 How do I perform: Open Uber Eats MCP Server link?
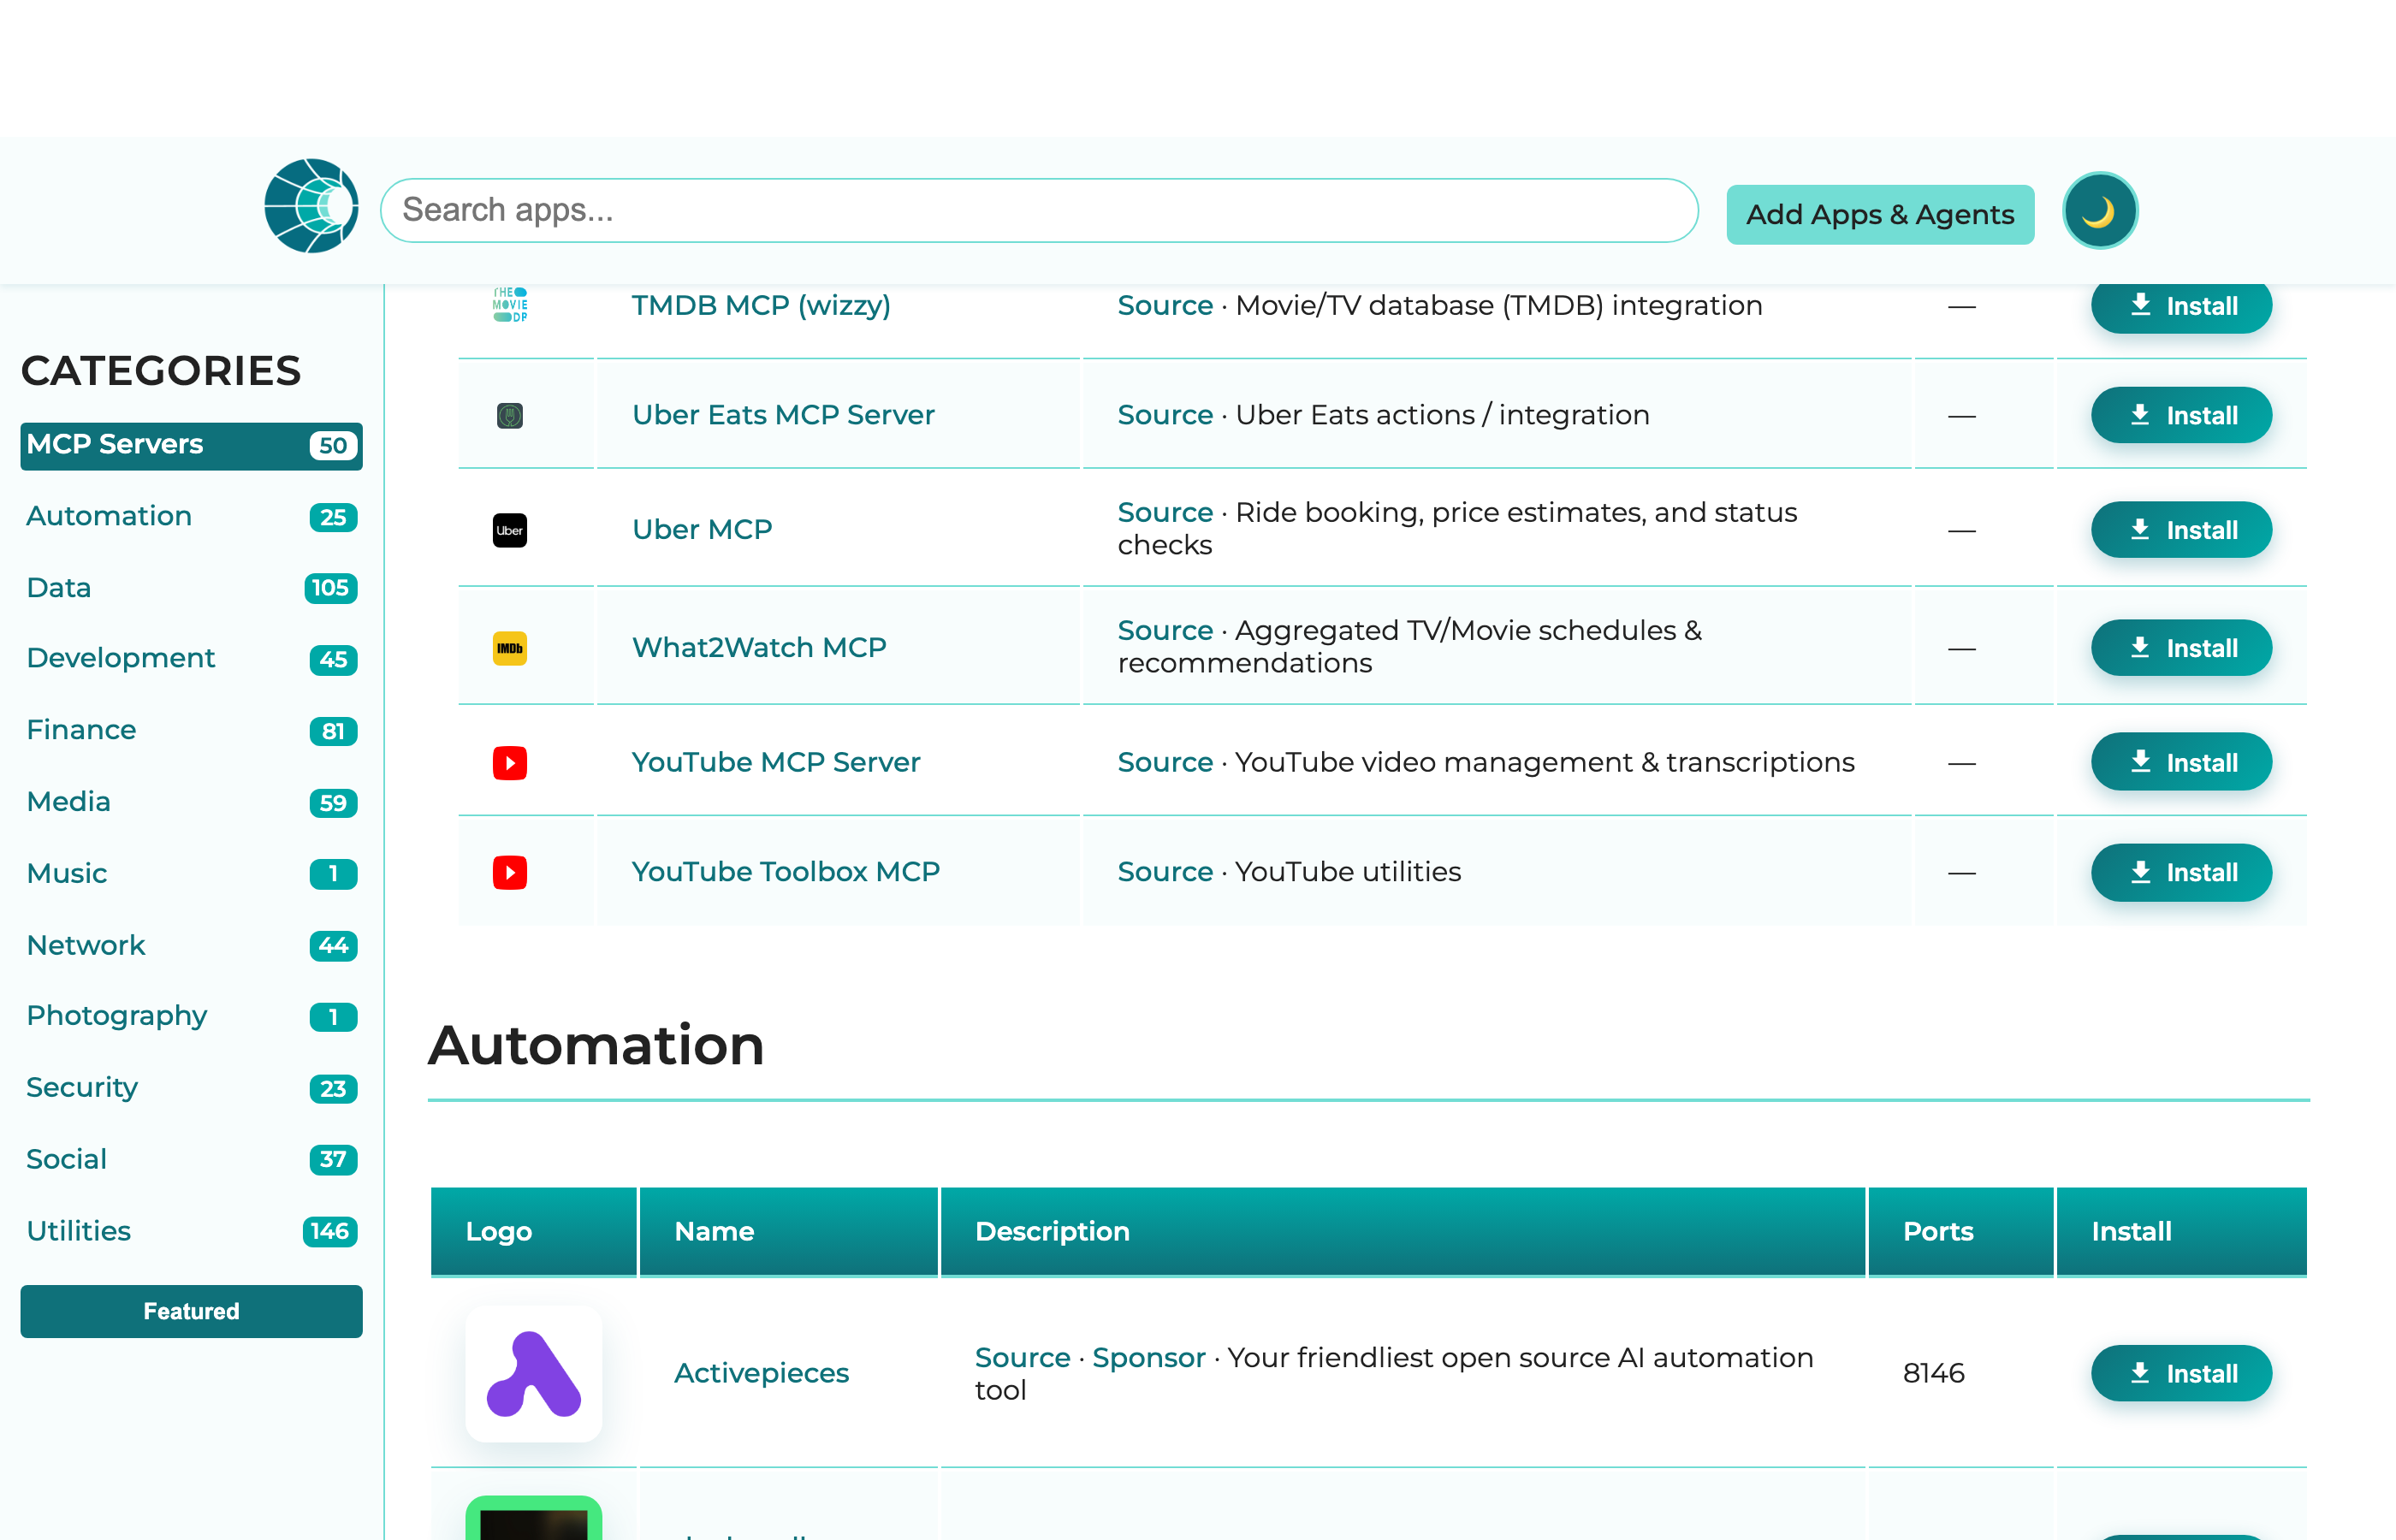point(783,415)
